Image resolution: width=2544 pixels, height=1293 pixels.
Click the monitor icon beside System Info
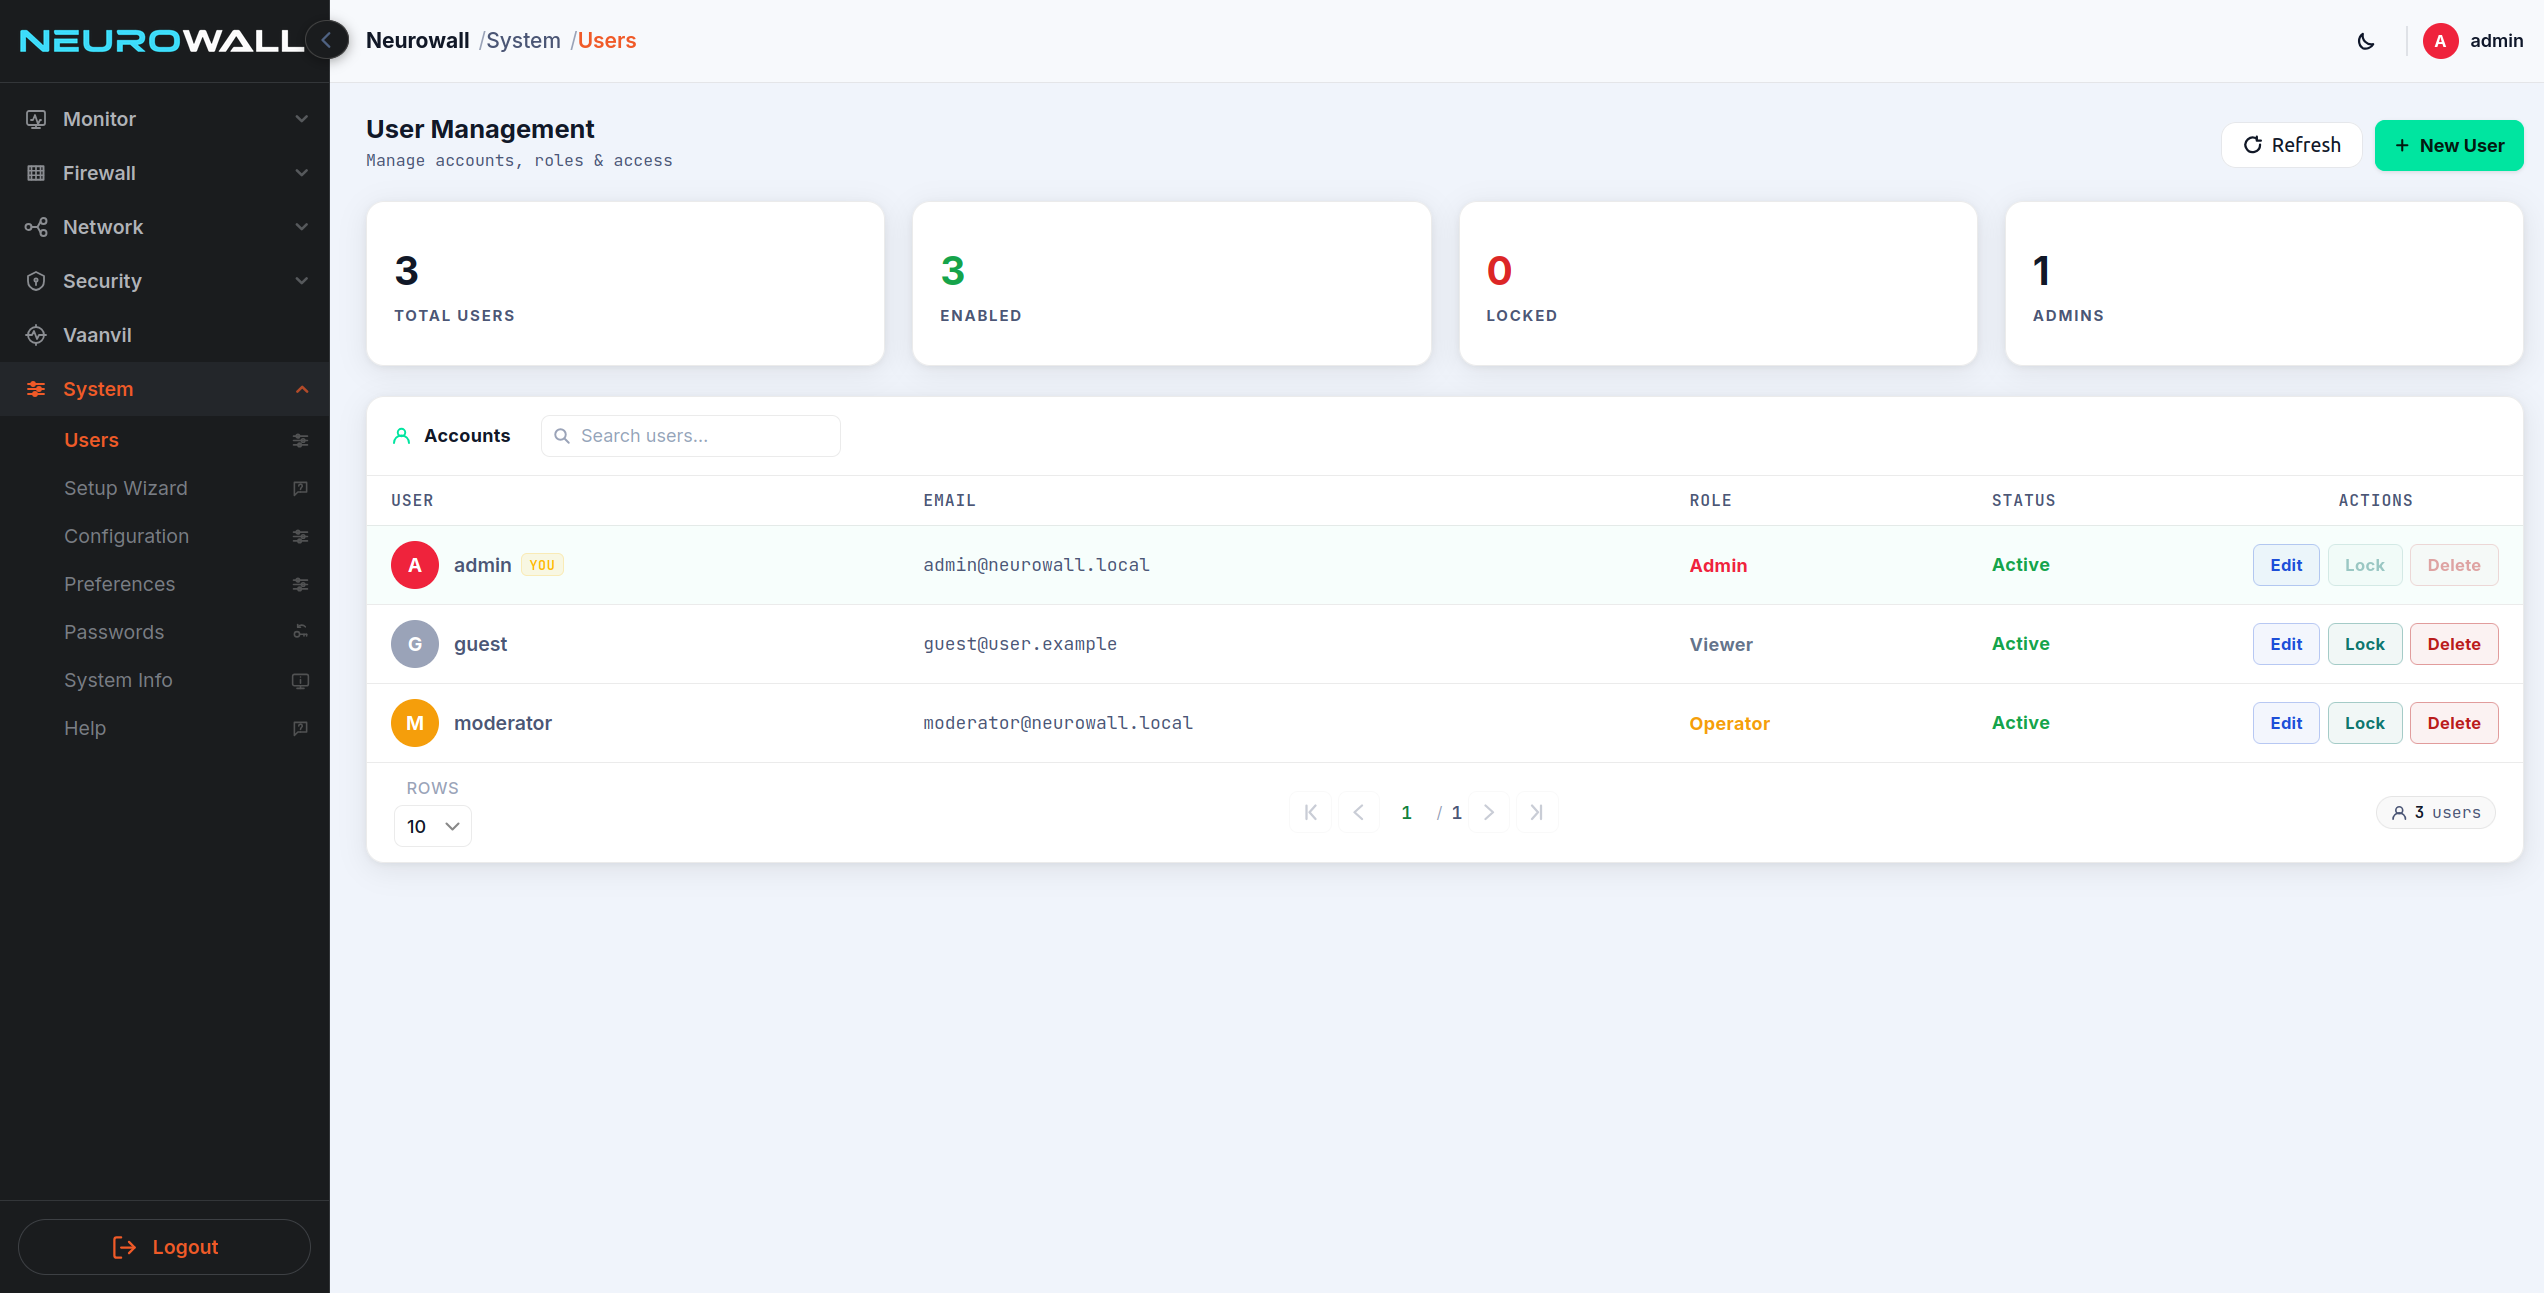click(x=300, y=680)
